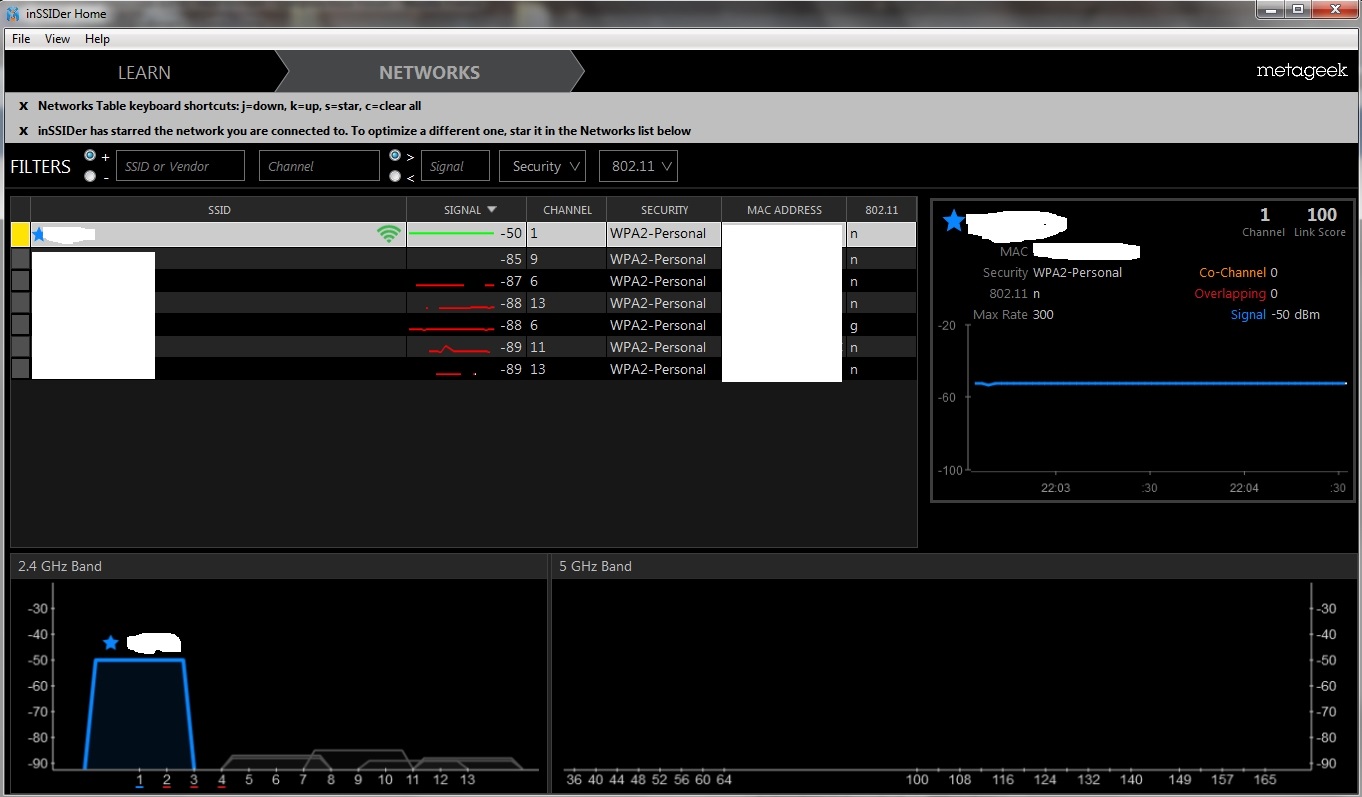Screen dimensions: 1362x797
Task: Dismiss the keyboard shortcuts tip with X
Action: point(23,105)
